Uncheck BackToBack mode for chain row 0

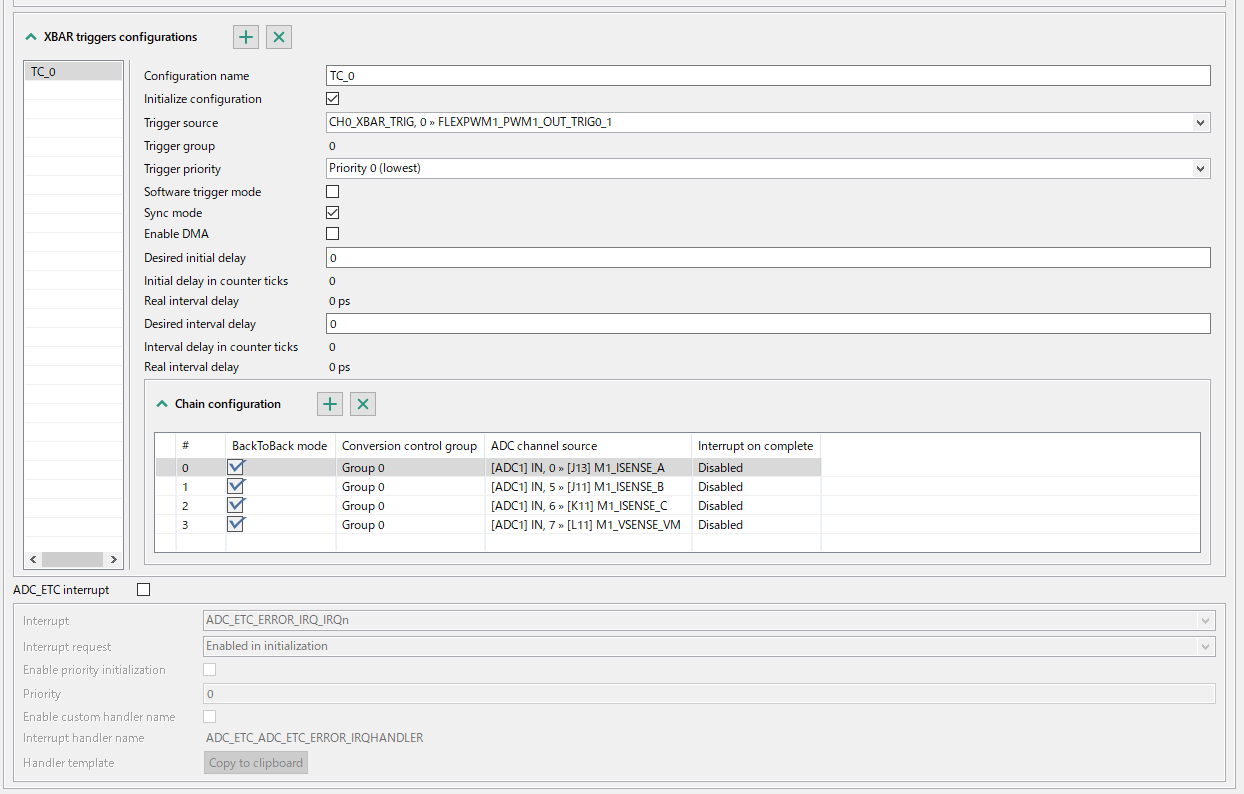coord(235,467)
